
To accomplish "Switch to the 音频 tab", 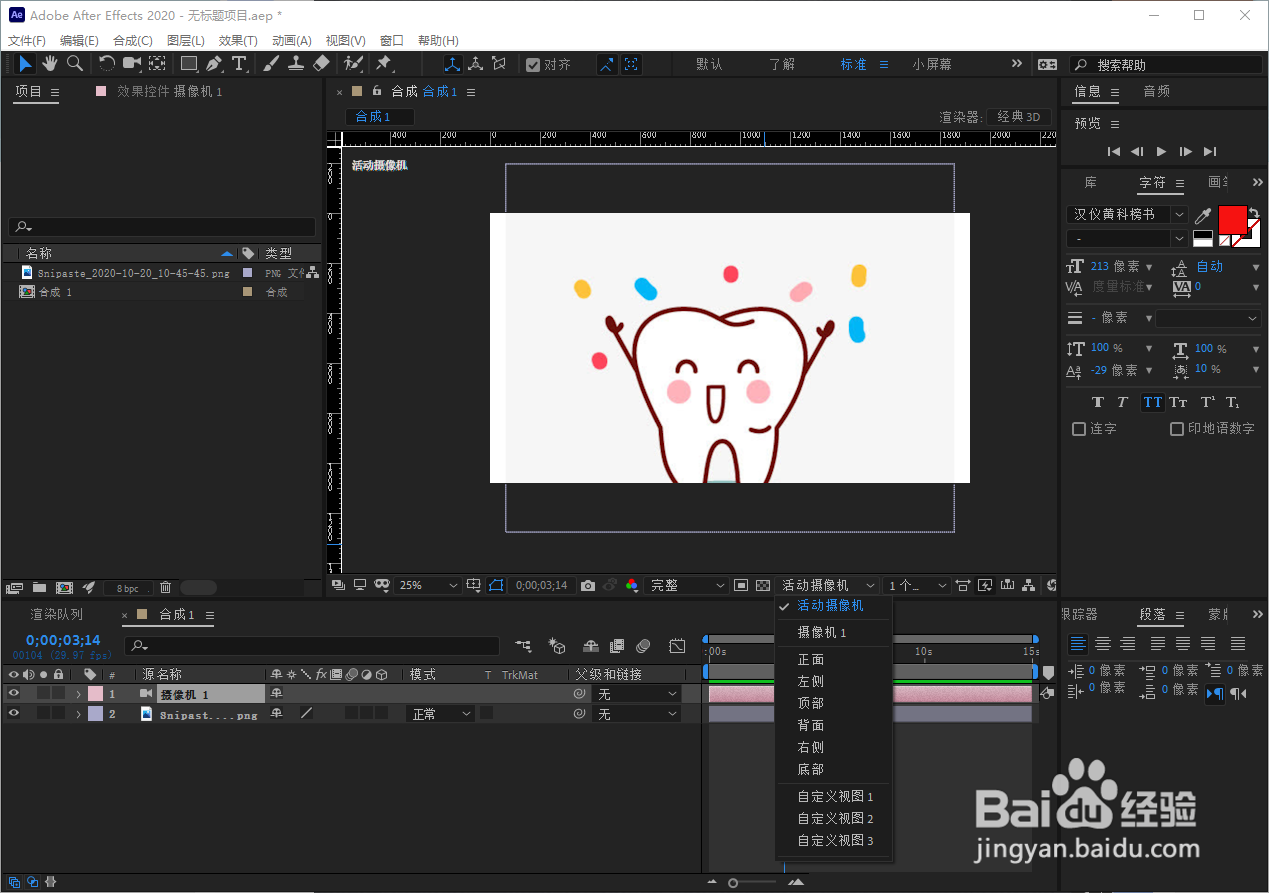I will (x=1157, y=91).
